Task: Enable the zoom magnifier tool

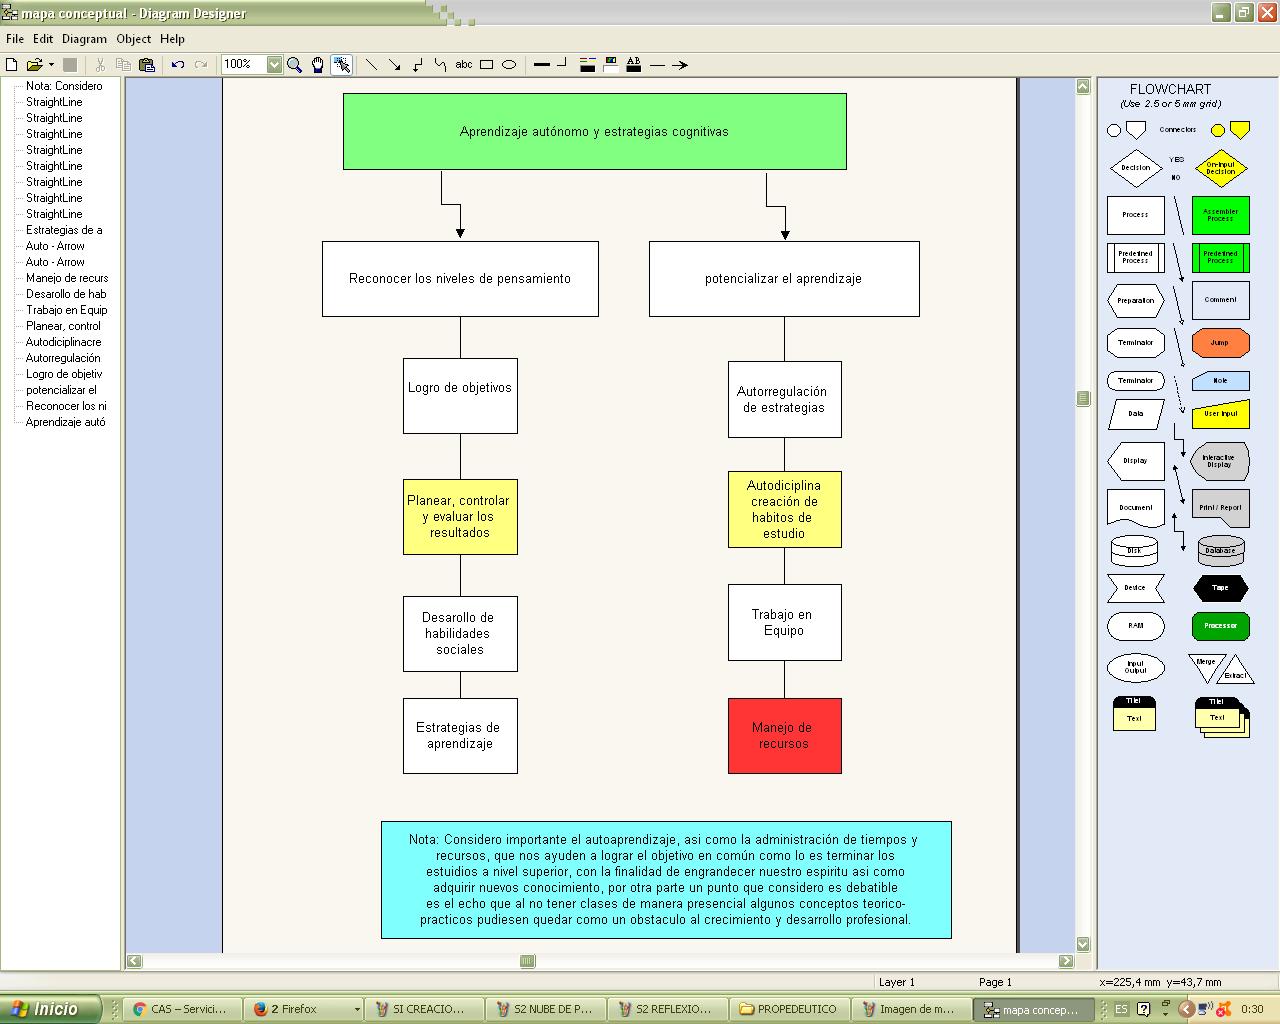Action: (x=295, y=64)
